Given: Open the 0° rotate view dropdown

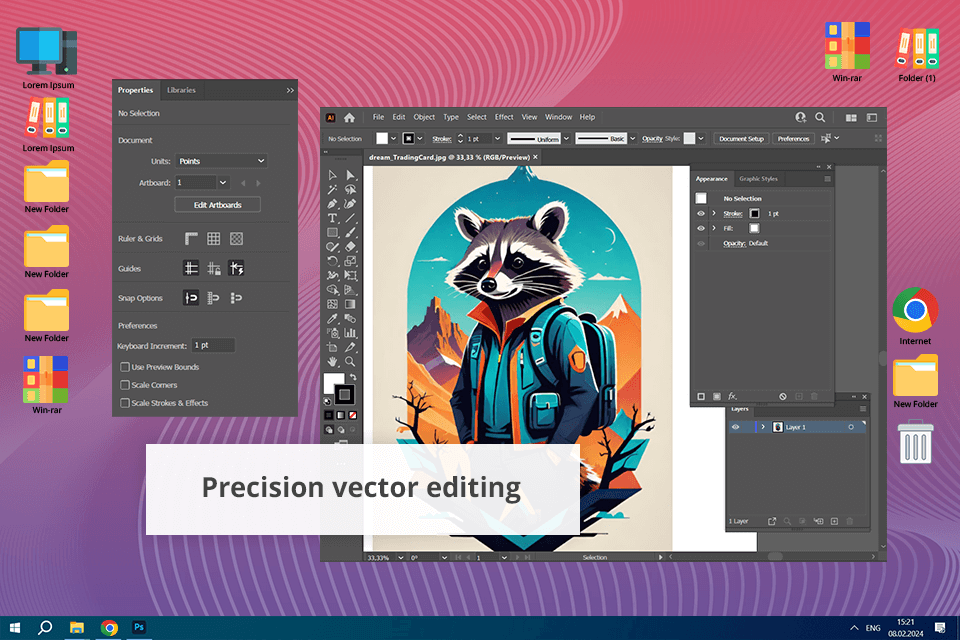Looking at the screenshot, I should click(x=444, y=557).
